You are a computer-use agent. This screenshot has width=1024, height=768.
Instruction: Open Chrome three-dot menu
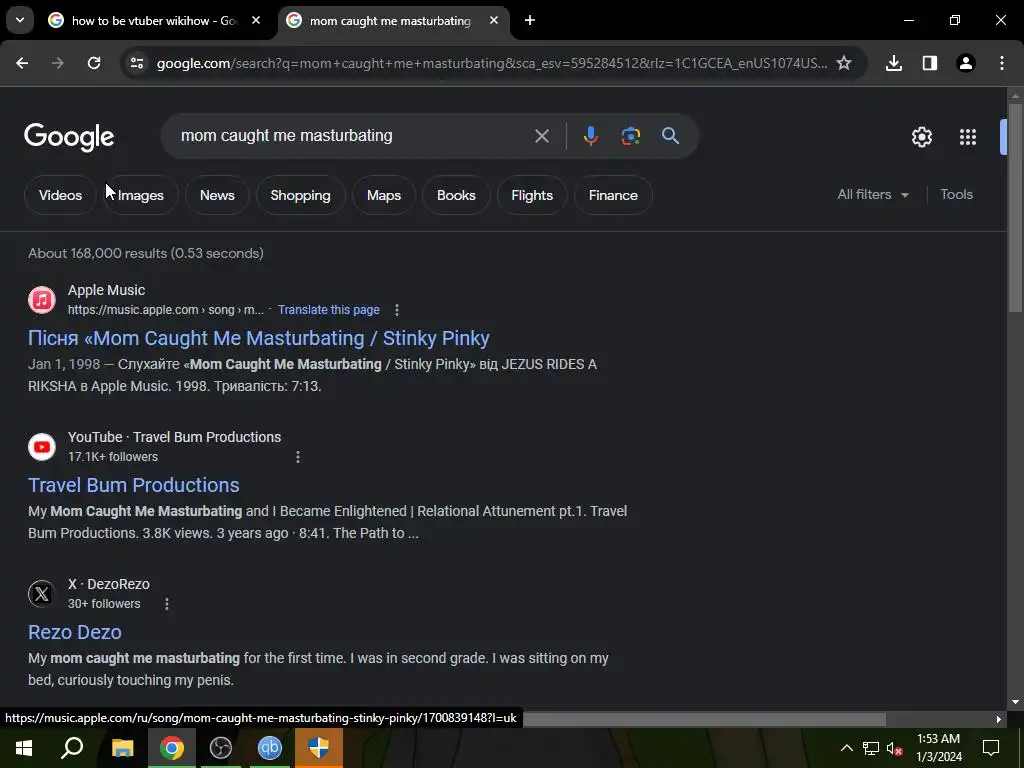point(1002,63)
